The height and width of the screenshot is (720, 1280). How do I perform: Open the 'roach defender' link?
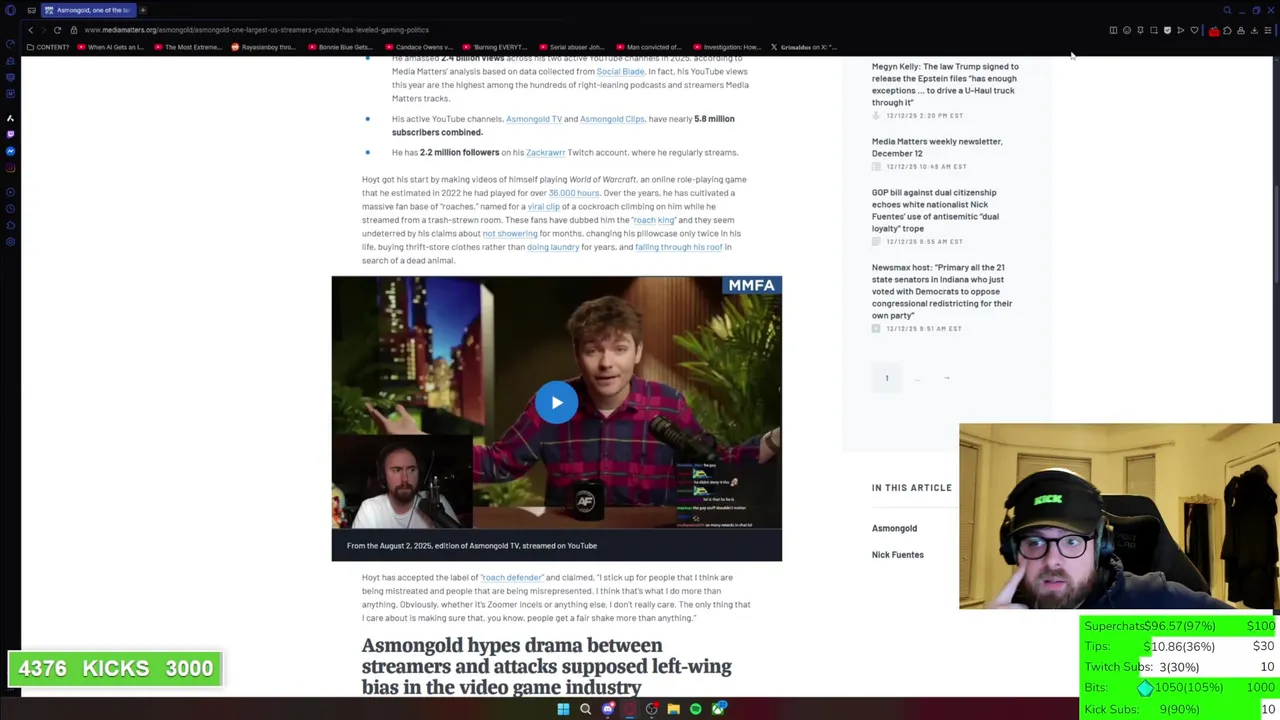[x=512, y=578]
